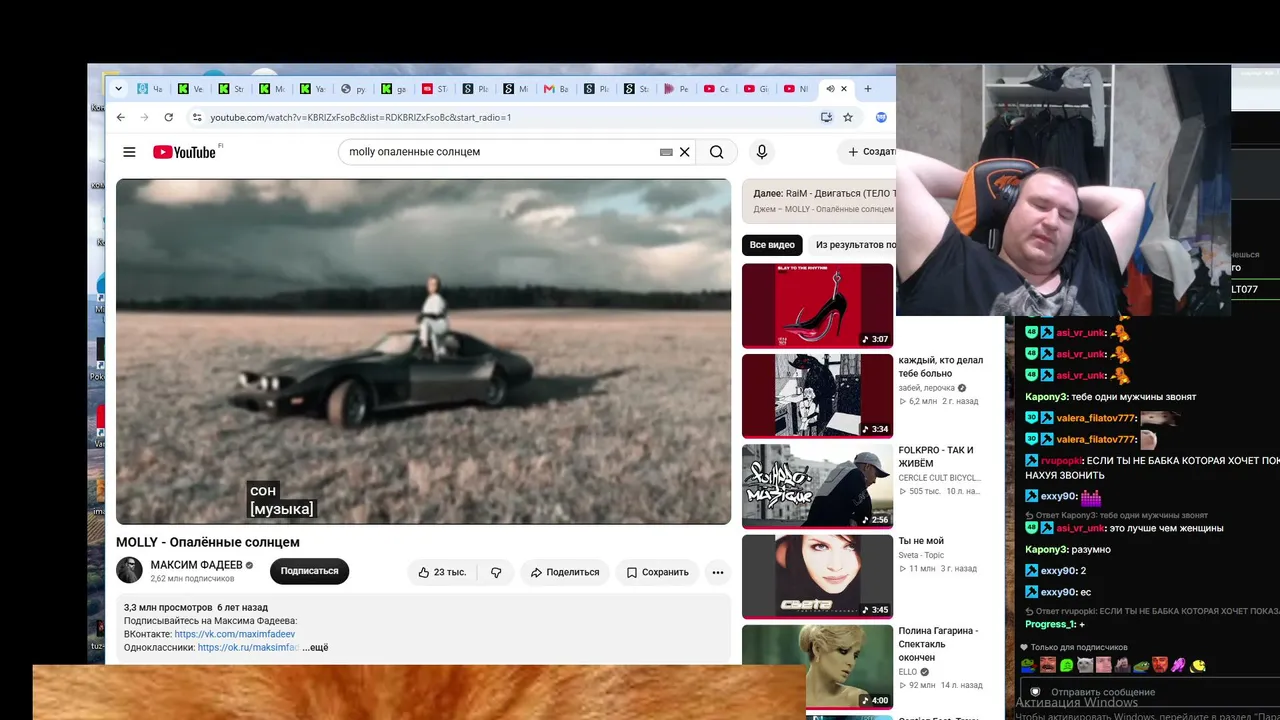The height and width of the screenshot is (720, 1280).
Task: Click username Kapony3 saying 'разумно'
Action: [x=1047, y=550]
